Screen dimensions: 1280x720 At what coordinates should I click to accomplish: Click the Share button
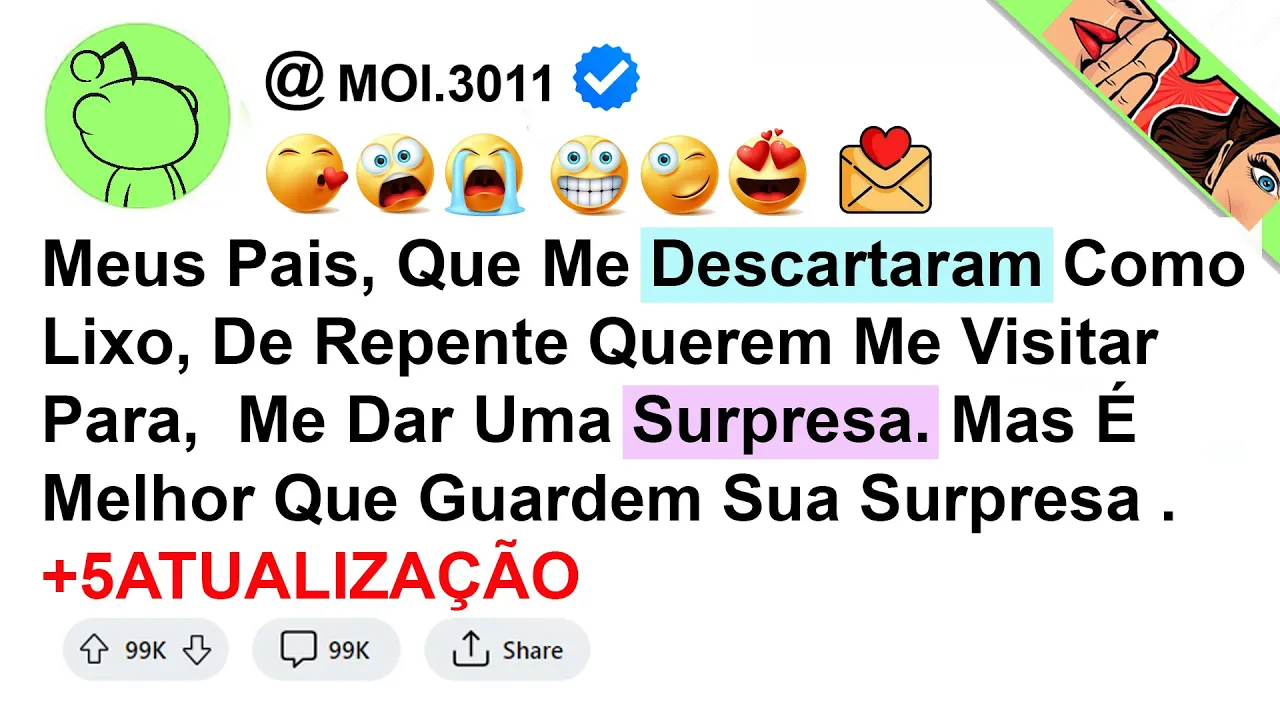click(507, 651)
